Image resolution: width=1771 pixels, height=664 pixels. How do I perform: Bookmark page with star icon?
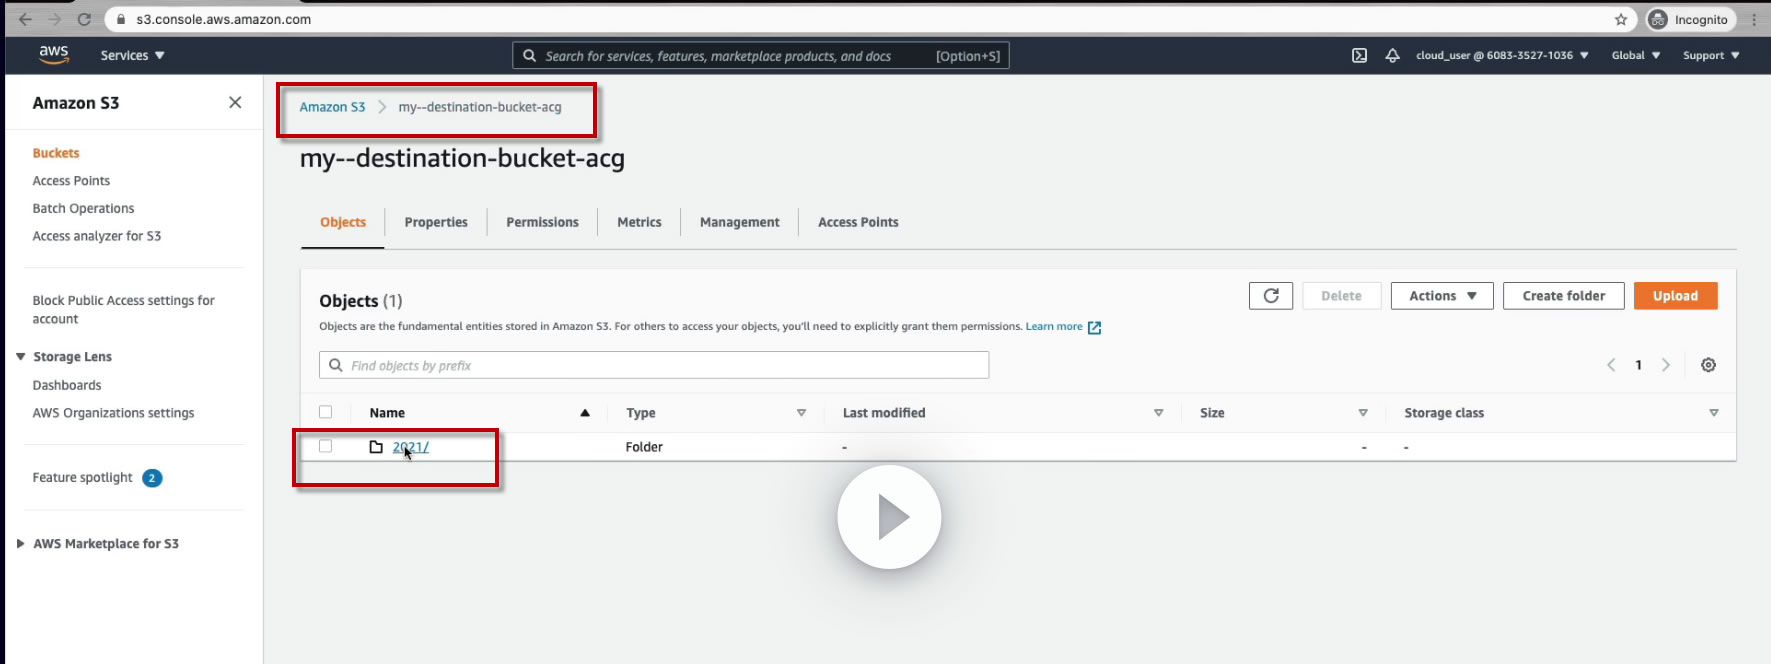(x=1621, y=19)
